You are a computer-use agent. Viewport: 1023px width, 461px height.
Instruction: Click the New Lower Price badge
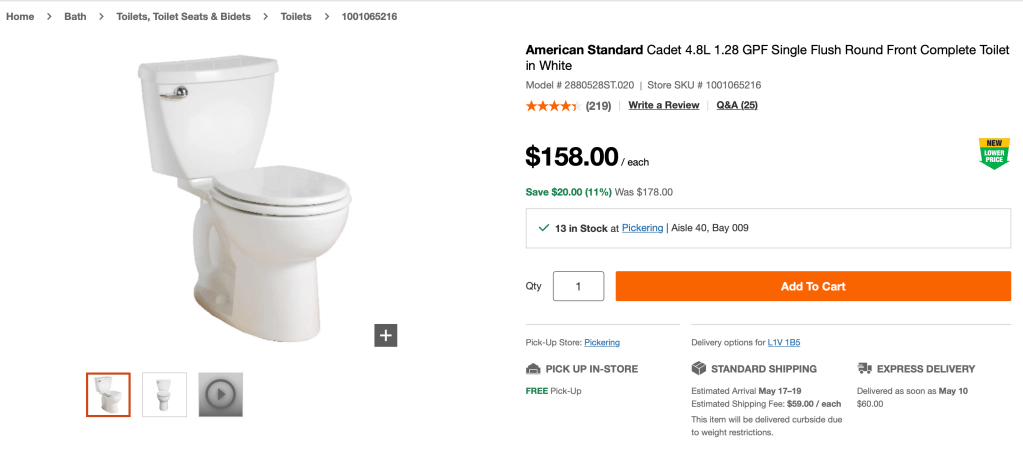coord(993,153)
